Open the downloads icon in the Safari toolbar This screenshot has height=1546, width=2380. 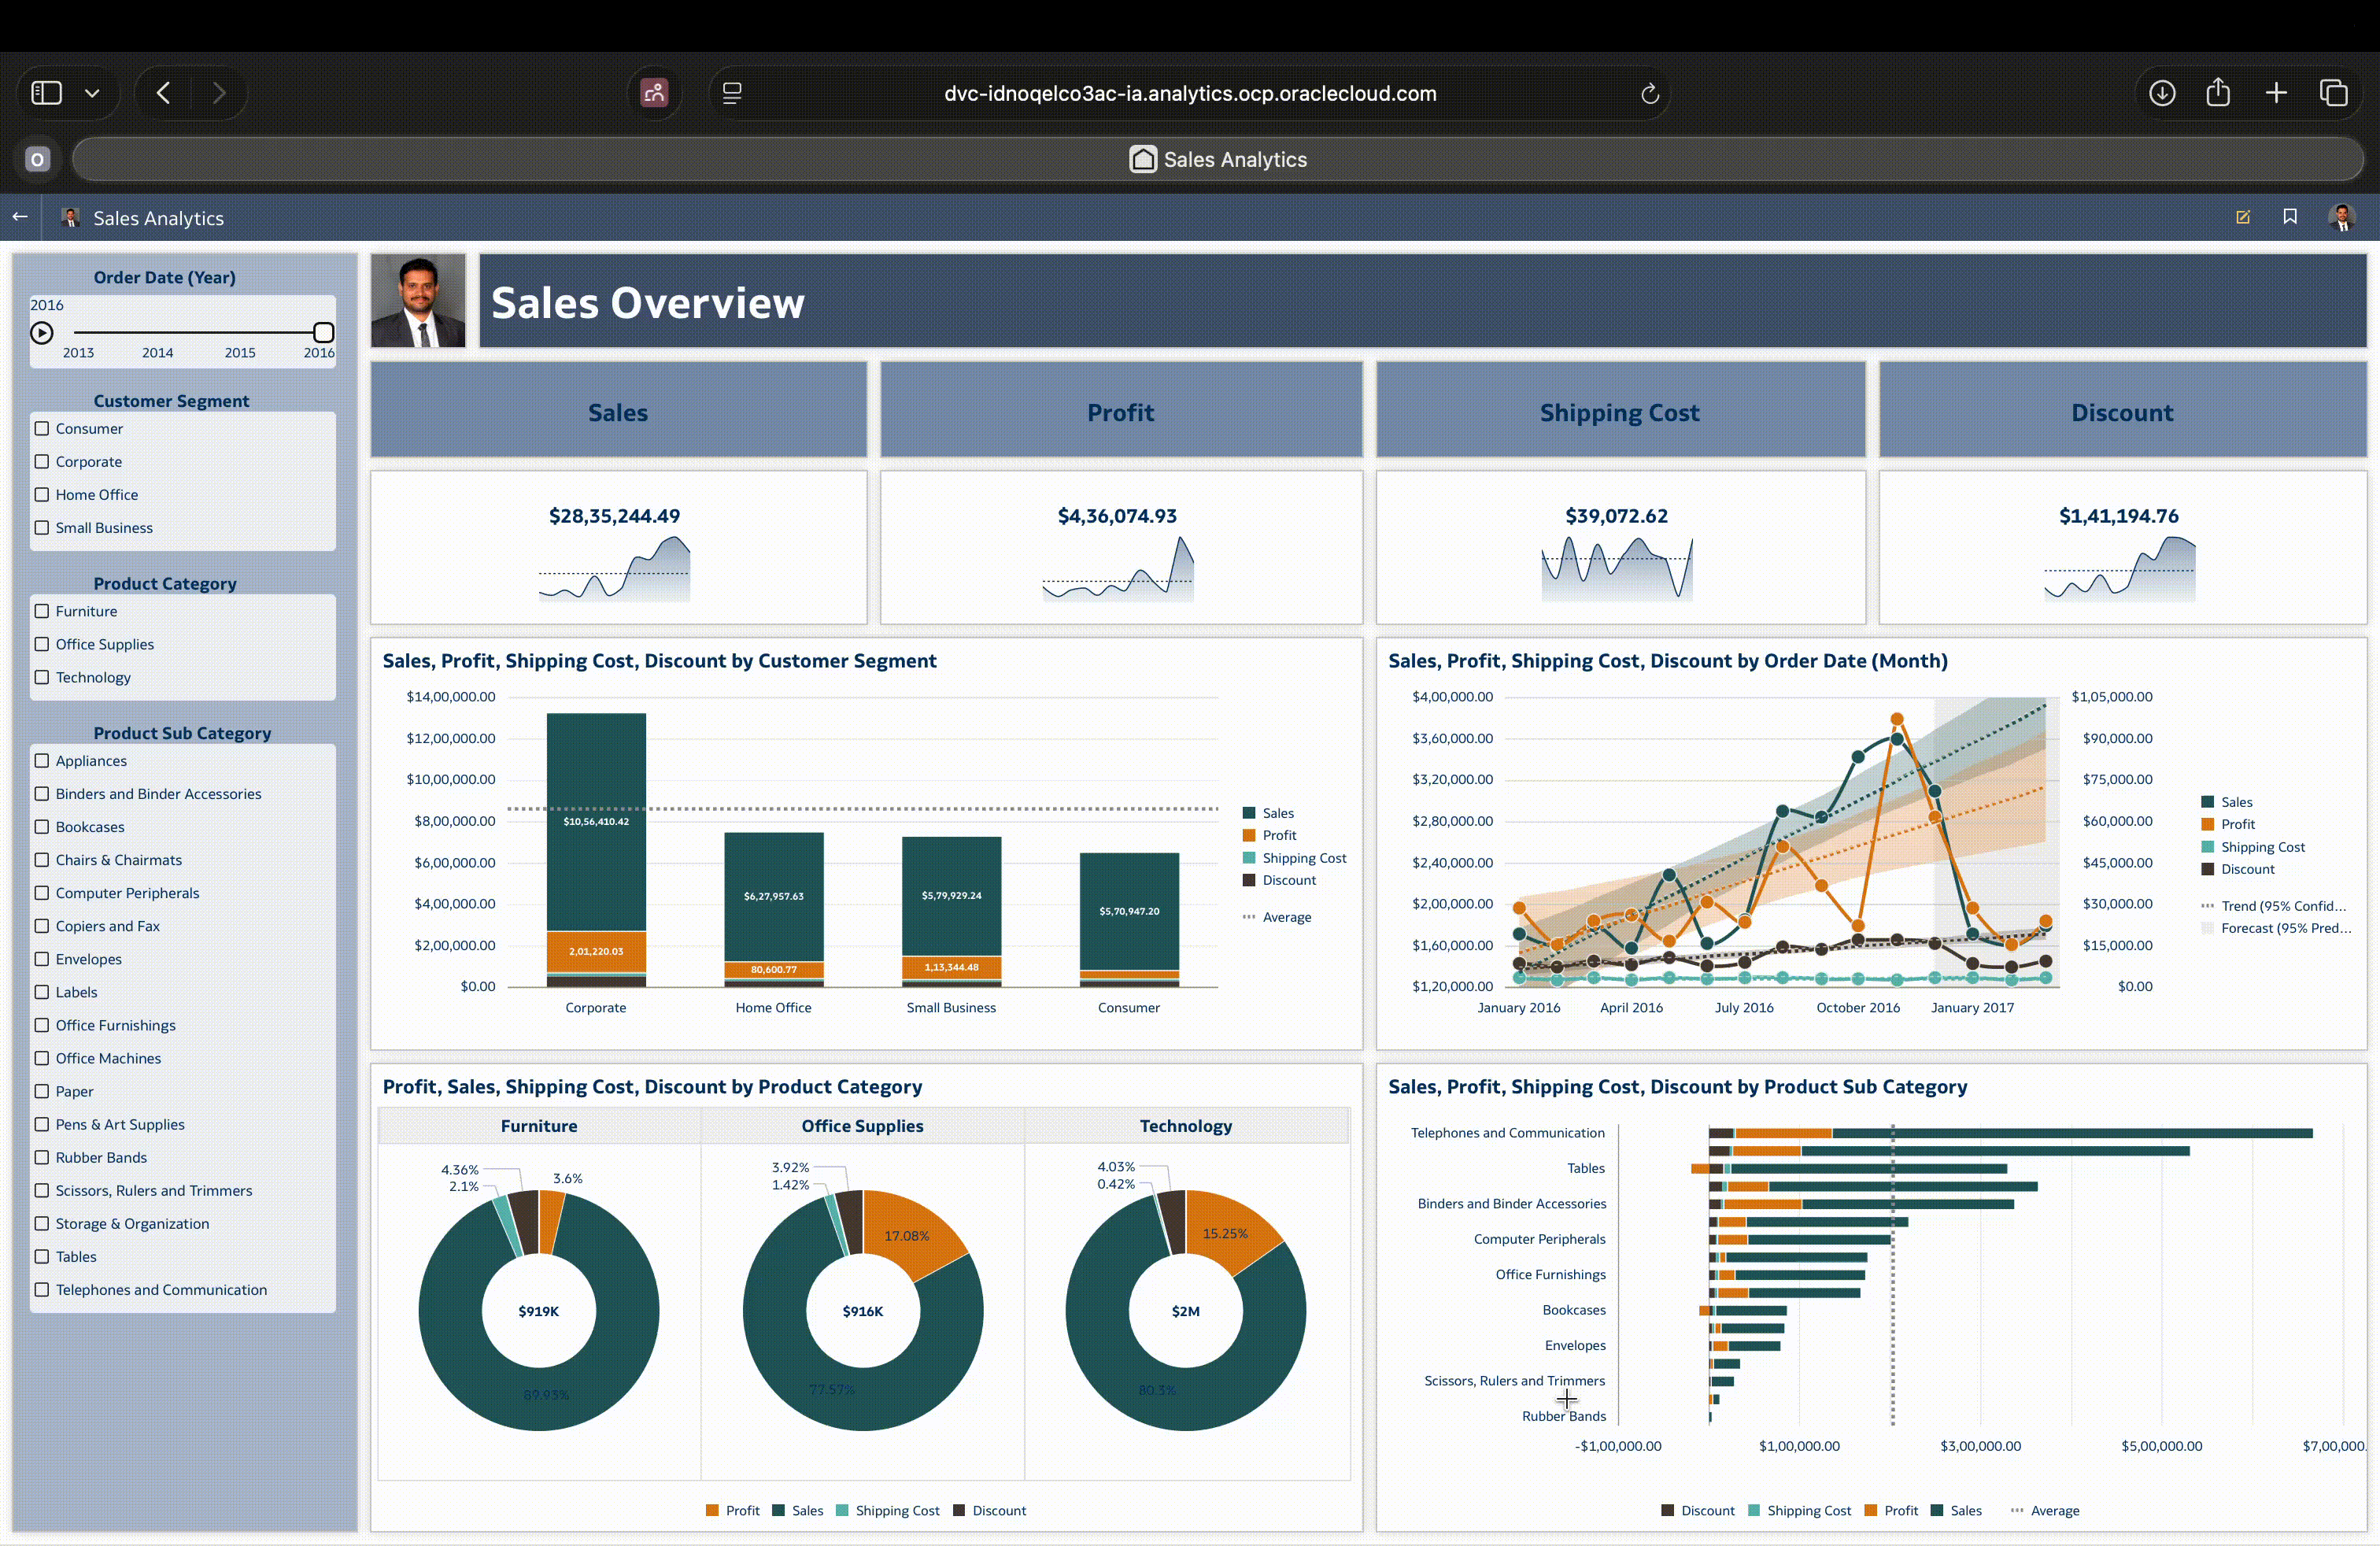[2161, 93]
